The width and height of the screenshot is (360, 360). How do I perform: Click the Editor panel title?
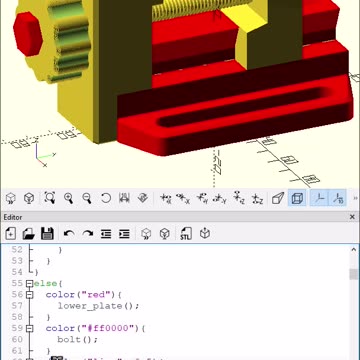(x=13, y=217)
